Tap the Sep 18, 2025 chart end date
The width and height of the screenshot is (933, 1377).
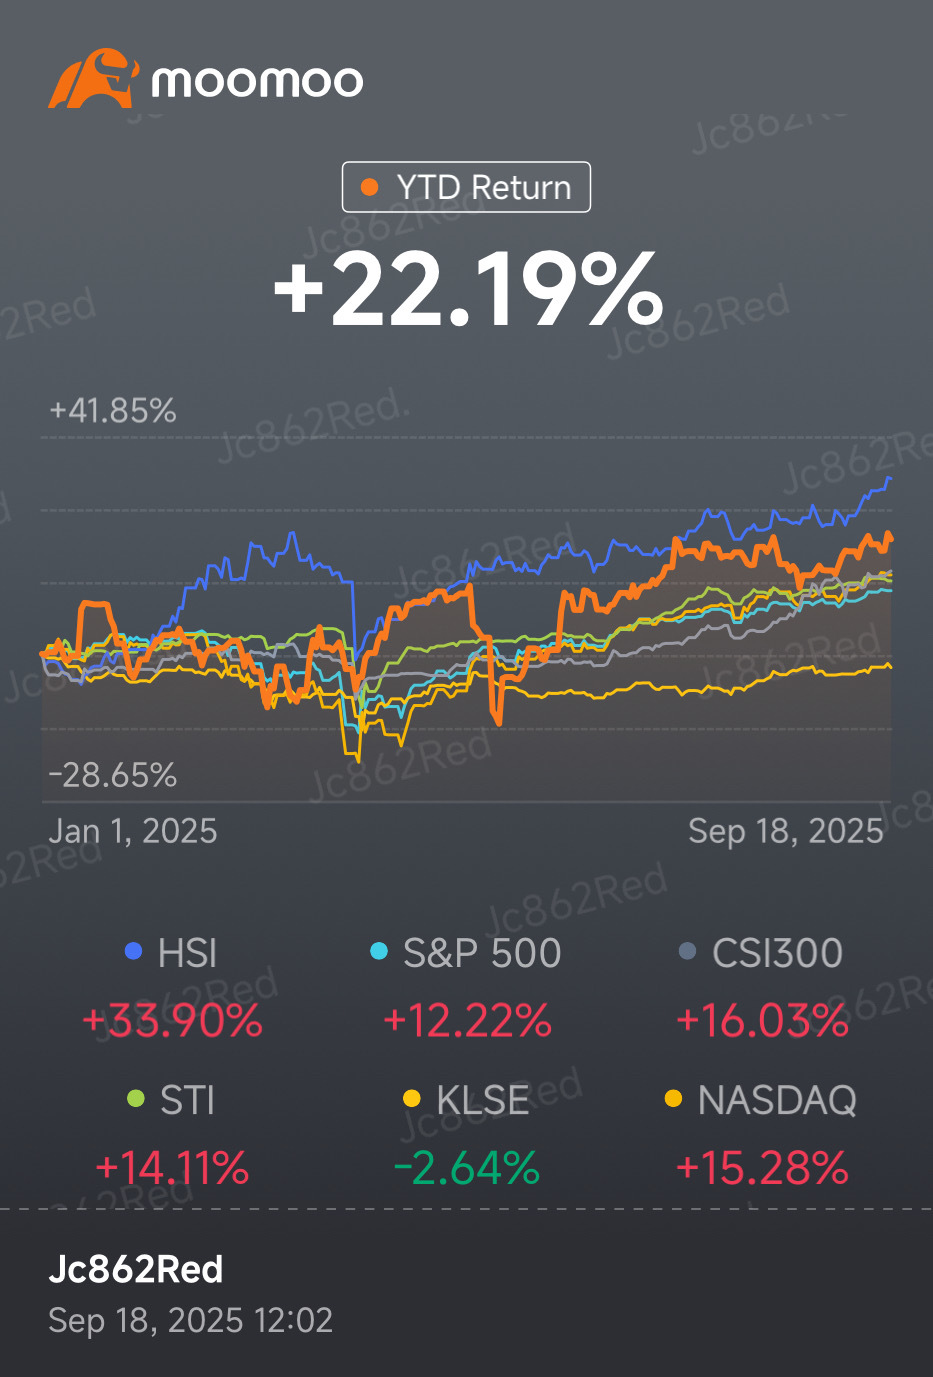point(786,831)
